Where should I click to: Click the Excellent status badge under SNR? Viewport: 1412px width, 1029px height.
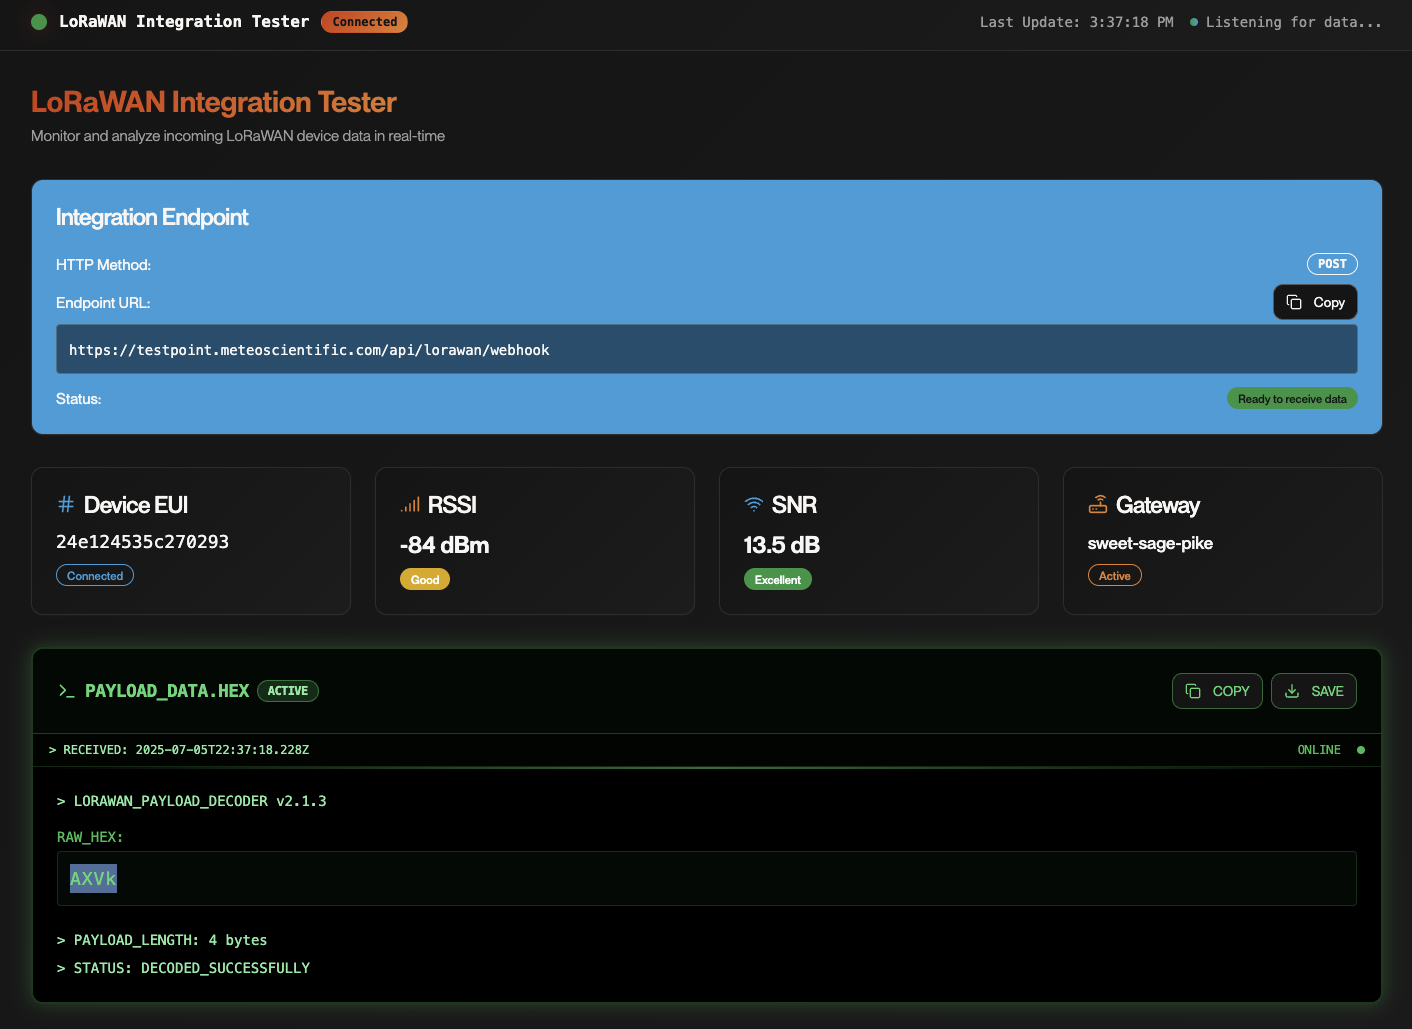777,578
